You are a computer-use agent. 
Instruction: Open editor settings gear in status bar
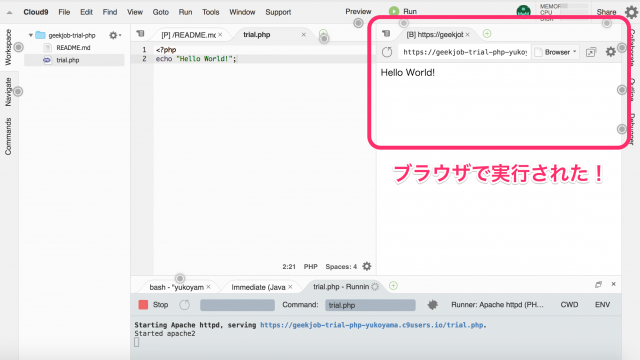(x=367, y=267)
